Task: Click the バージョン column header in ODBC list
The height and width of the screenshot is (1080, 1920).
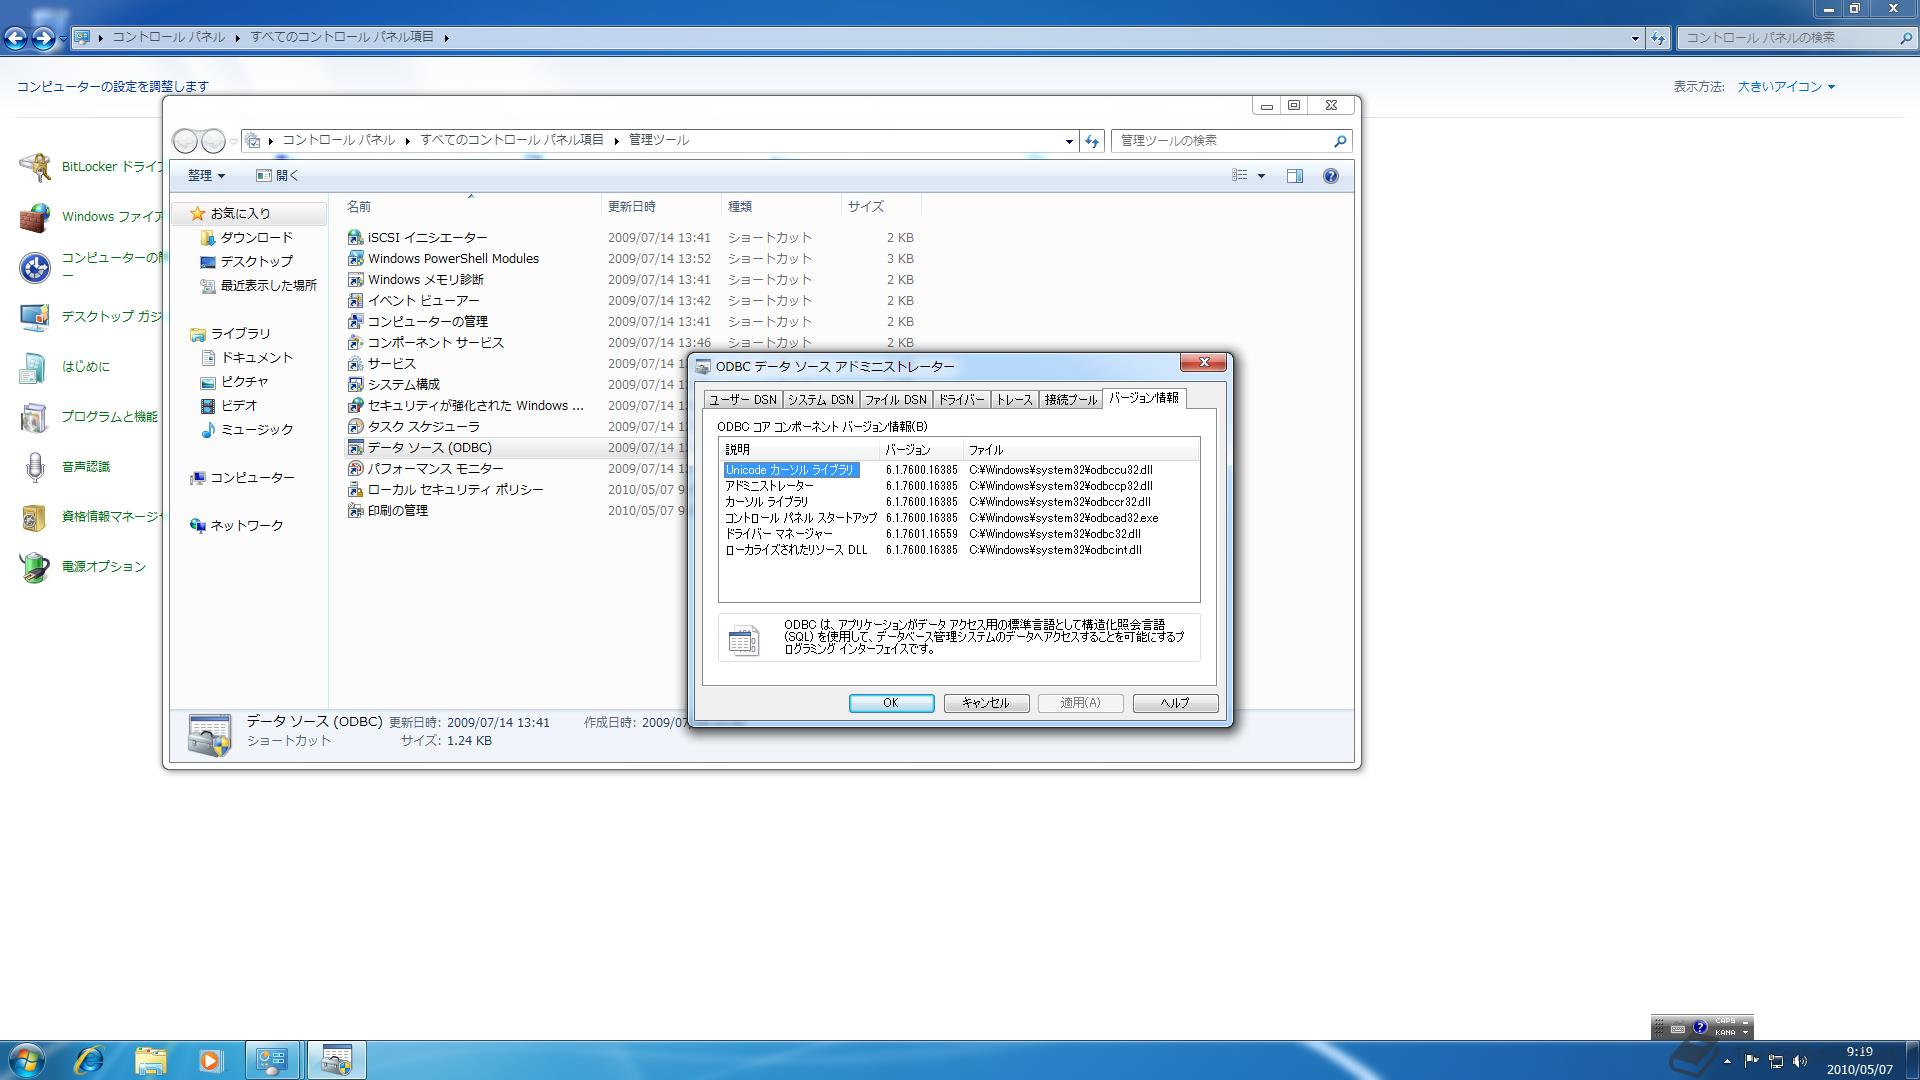Action: coord(920,450)
